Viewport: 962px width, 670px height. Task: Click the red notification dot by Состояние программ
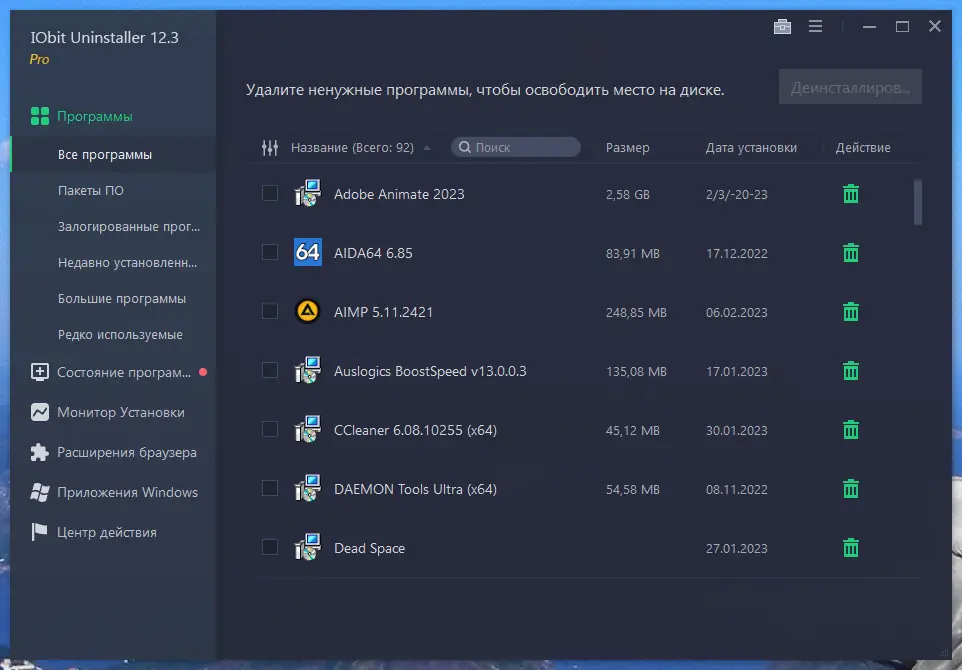coord(203,372)
